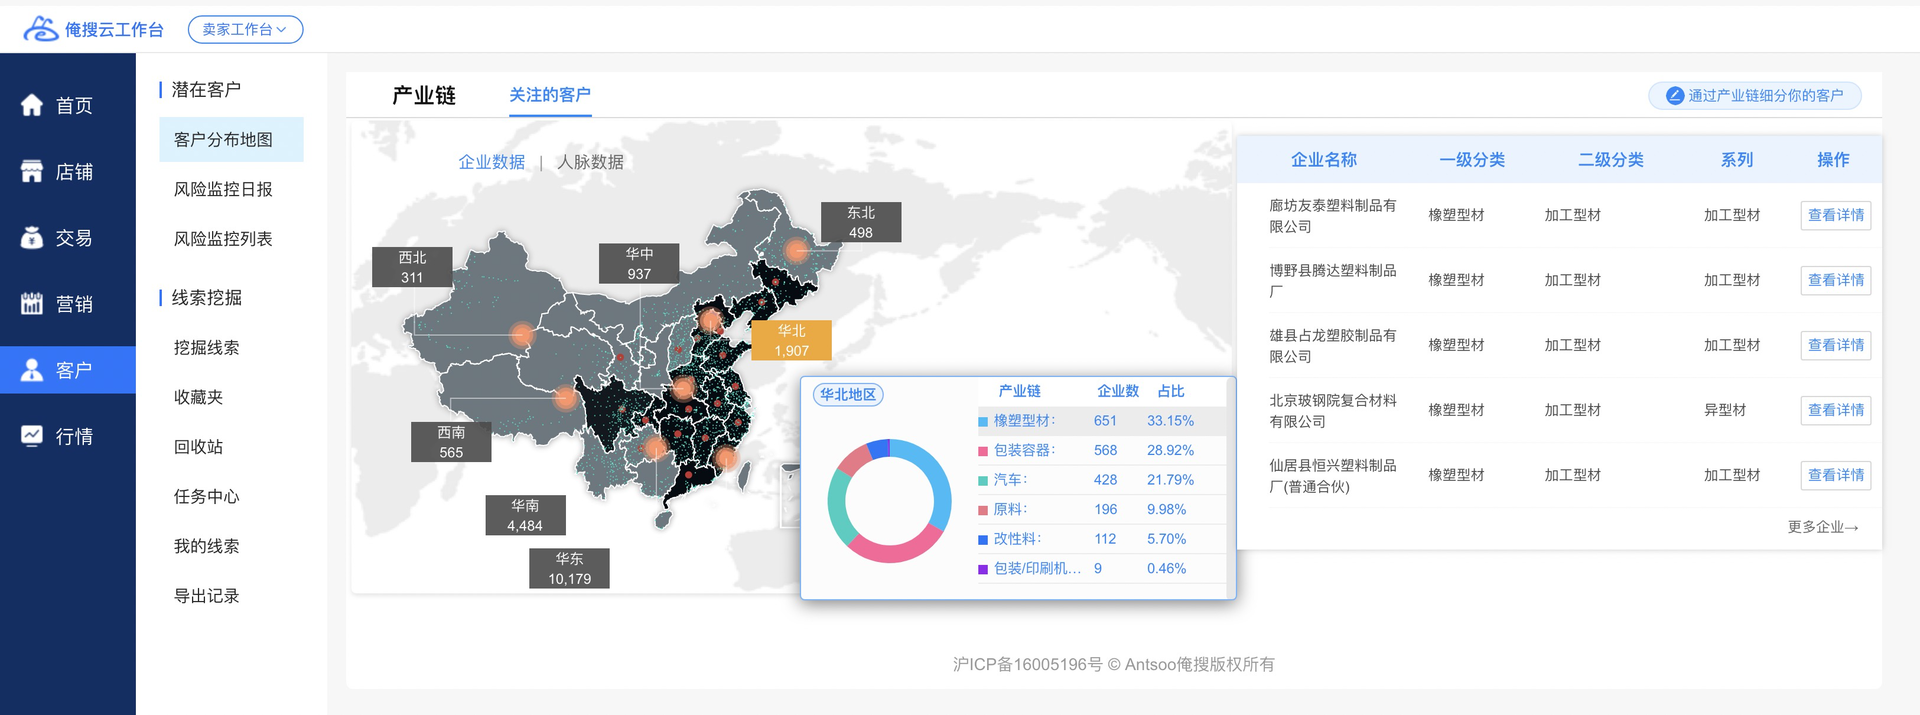Viewport: 1920px width, 715px height.
Task: Click the 橡塑型材 blue legend swatch
Action: click(x=983, y=422)
